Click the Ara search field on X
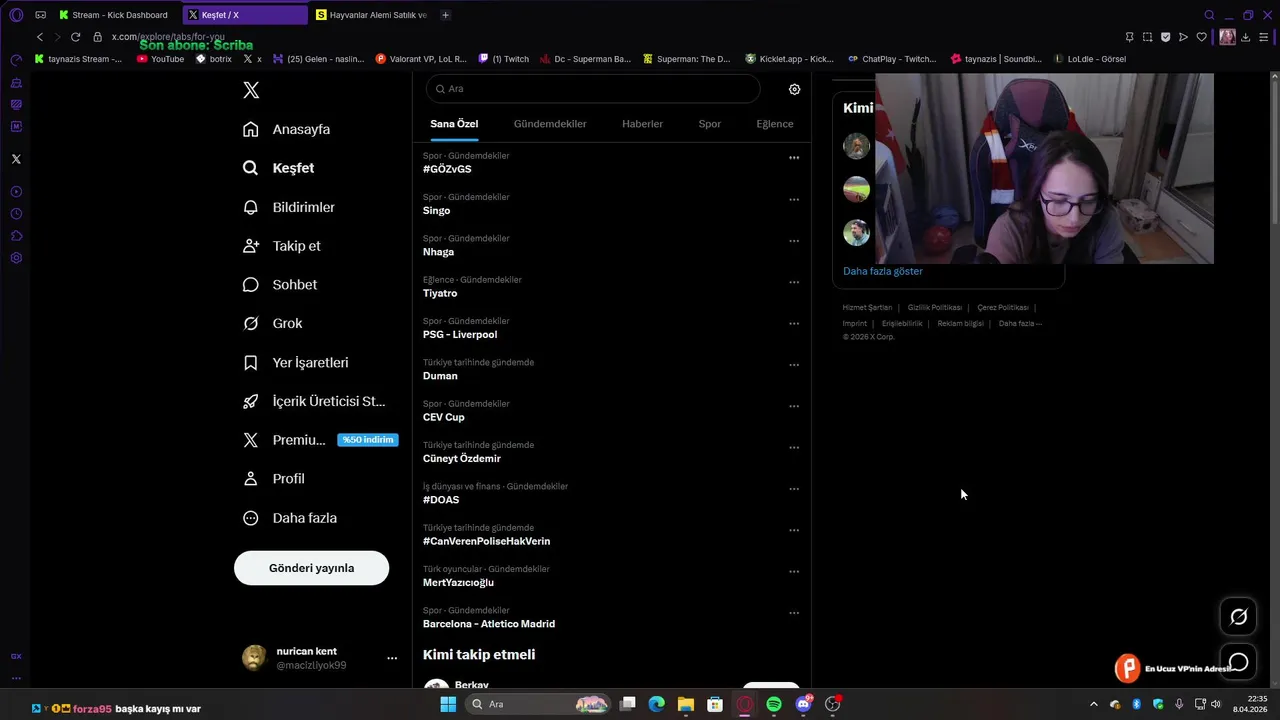1280x720 pixels. click(593, 89)
